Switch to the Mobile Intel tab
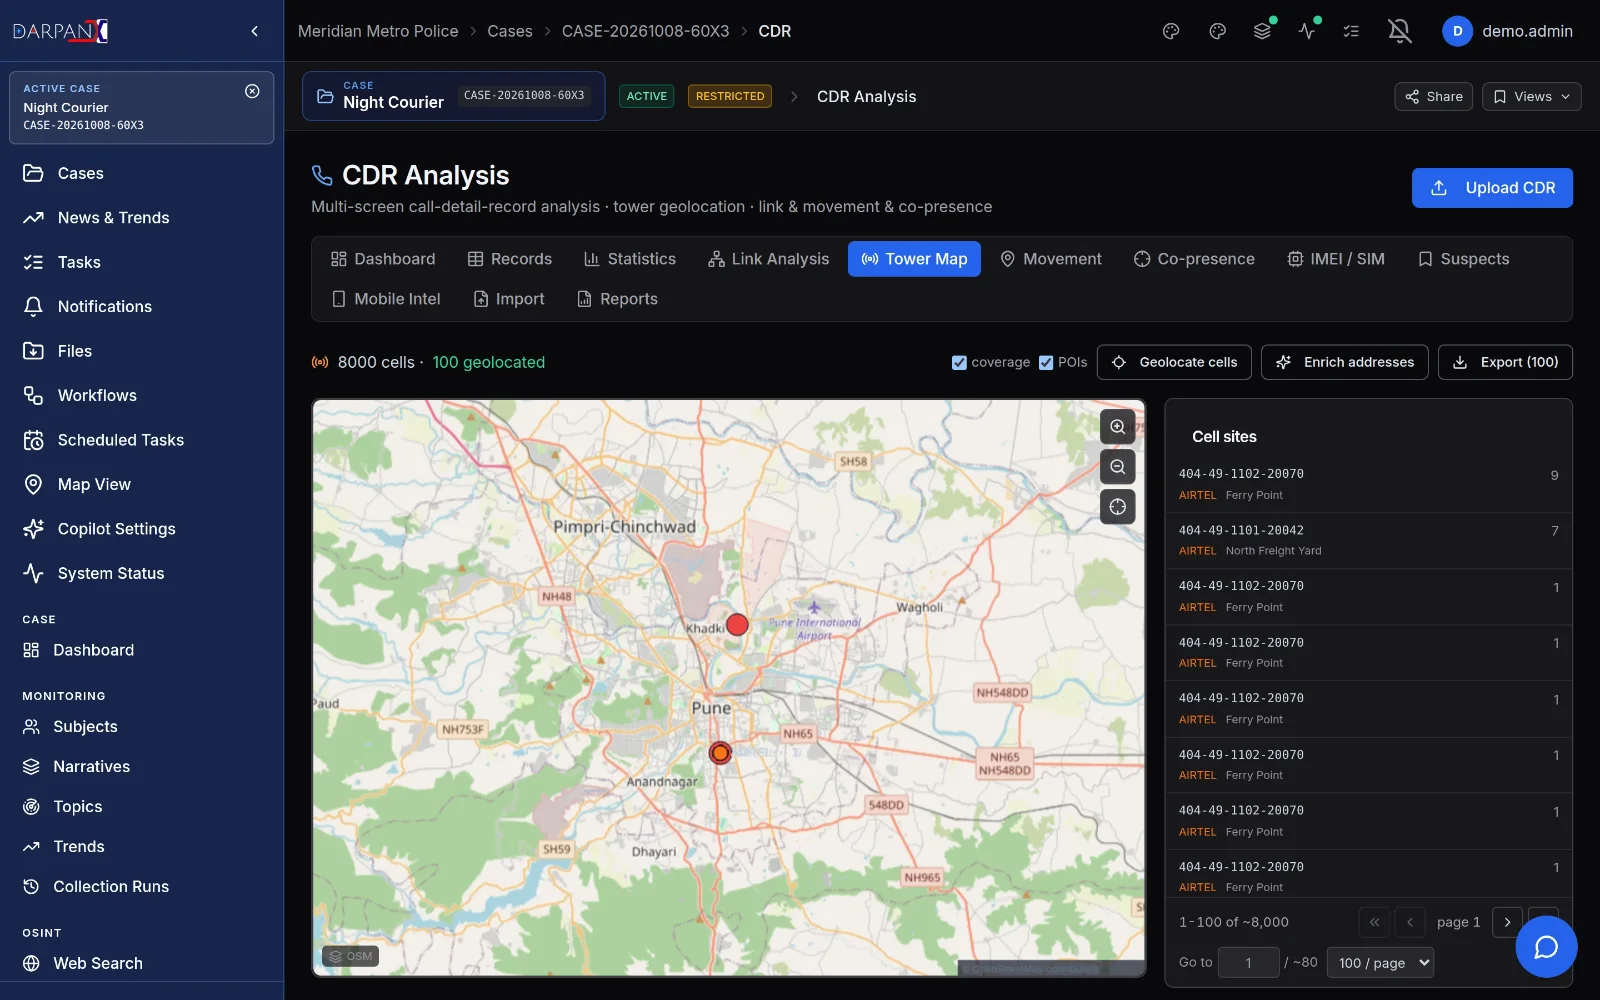 386,299
